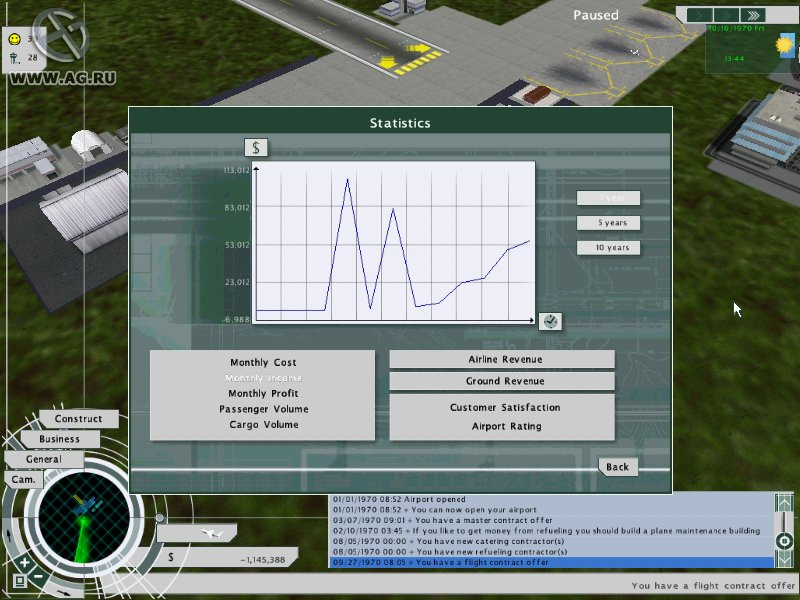Click the bottom status bar message

(713, 586)
